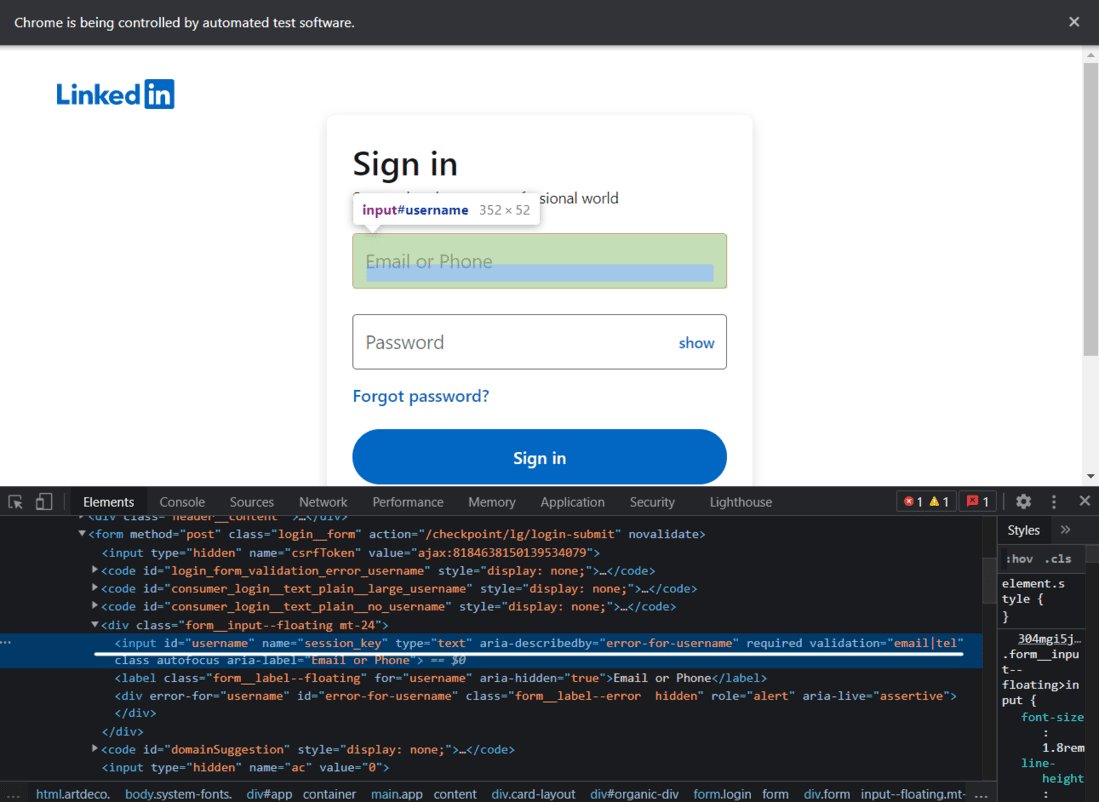Open DevTools settings gear
This screenshot has height=802, width=1099.
tap(1023, 502)
